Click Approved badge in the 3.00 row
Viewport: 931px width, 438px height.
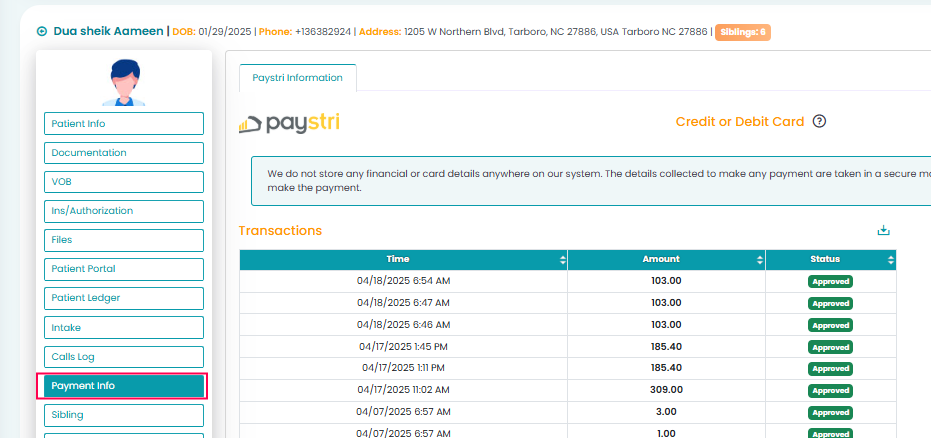(830, 412)
